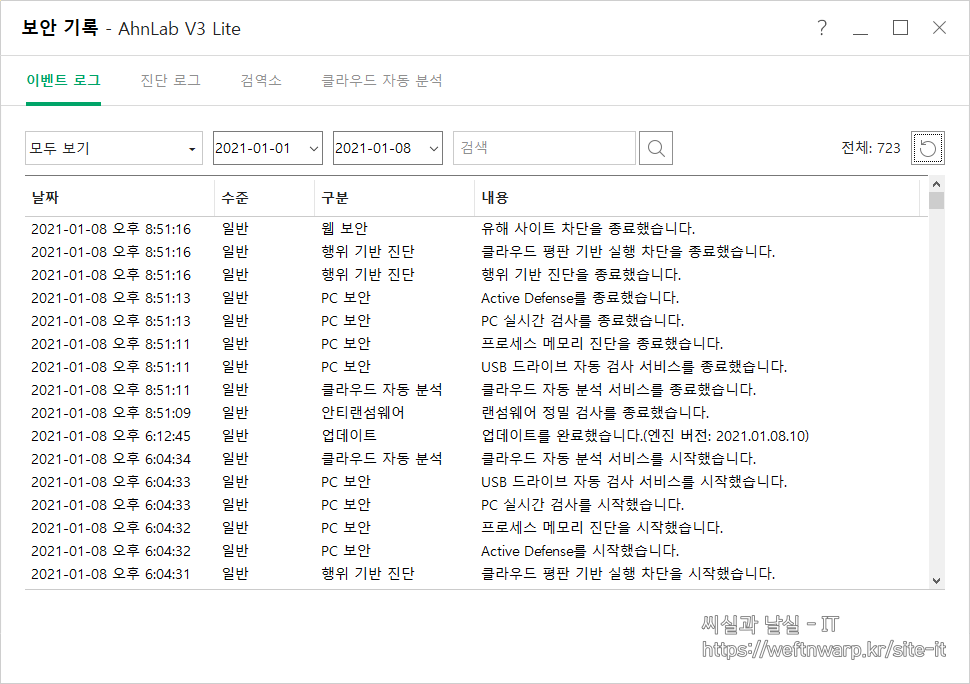
Task: Switch to the 이벤트 로그 tab
Action: point(63,80)
